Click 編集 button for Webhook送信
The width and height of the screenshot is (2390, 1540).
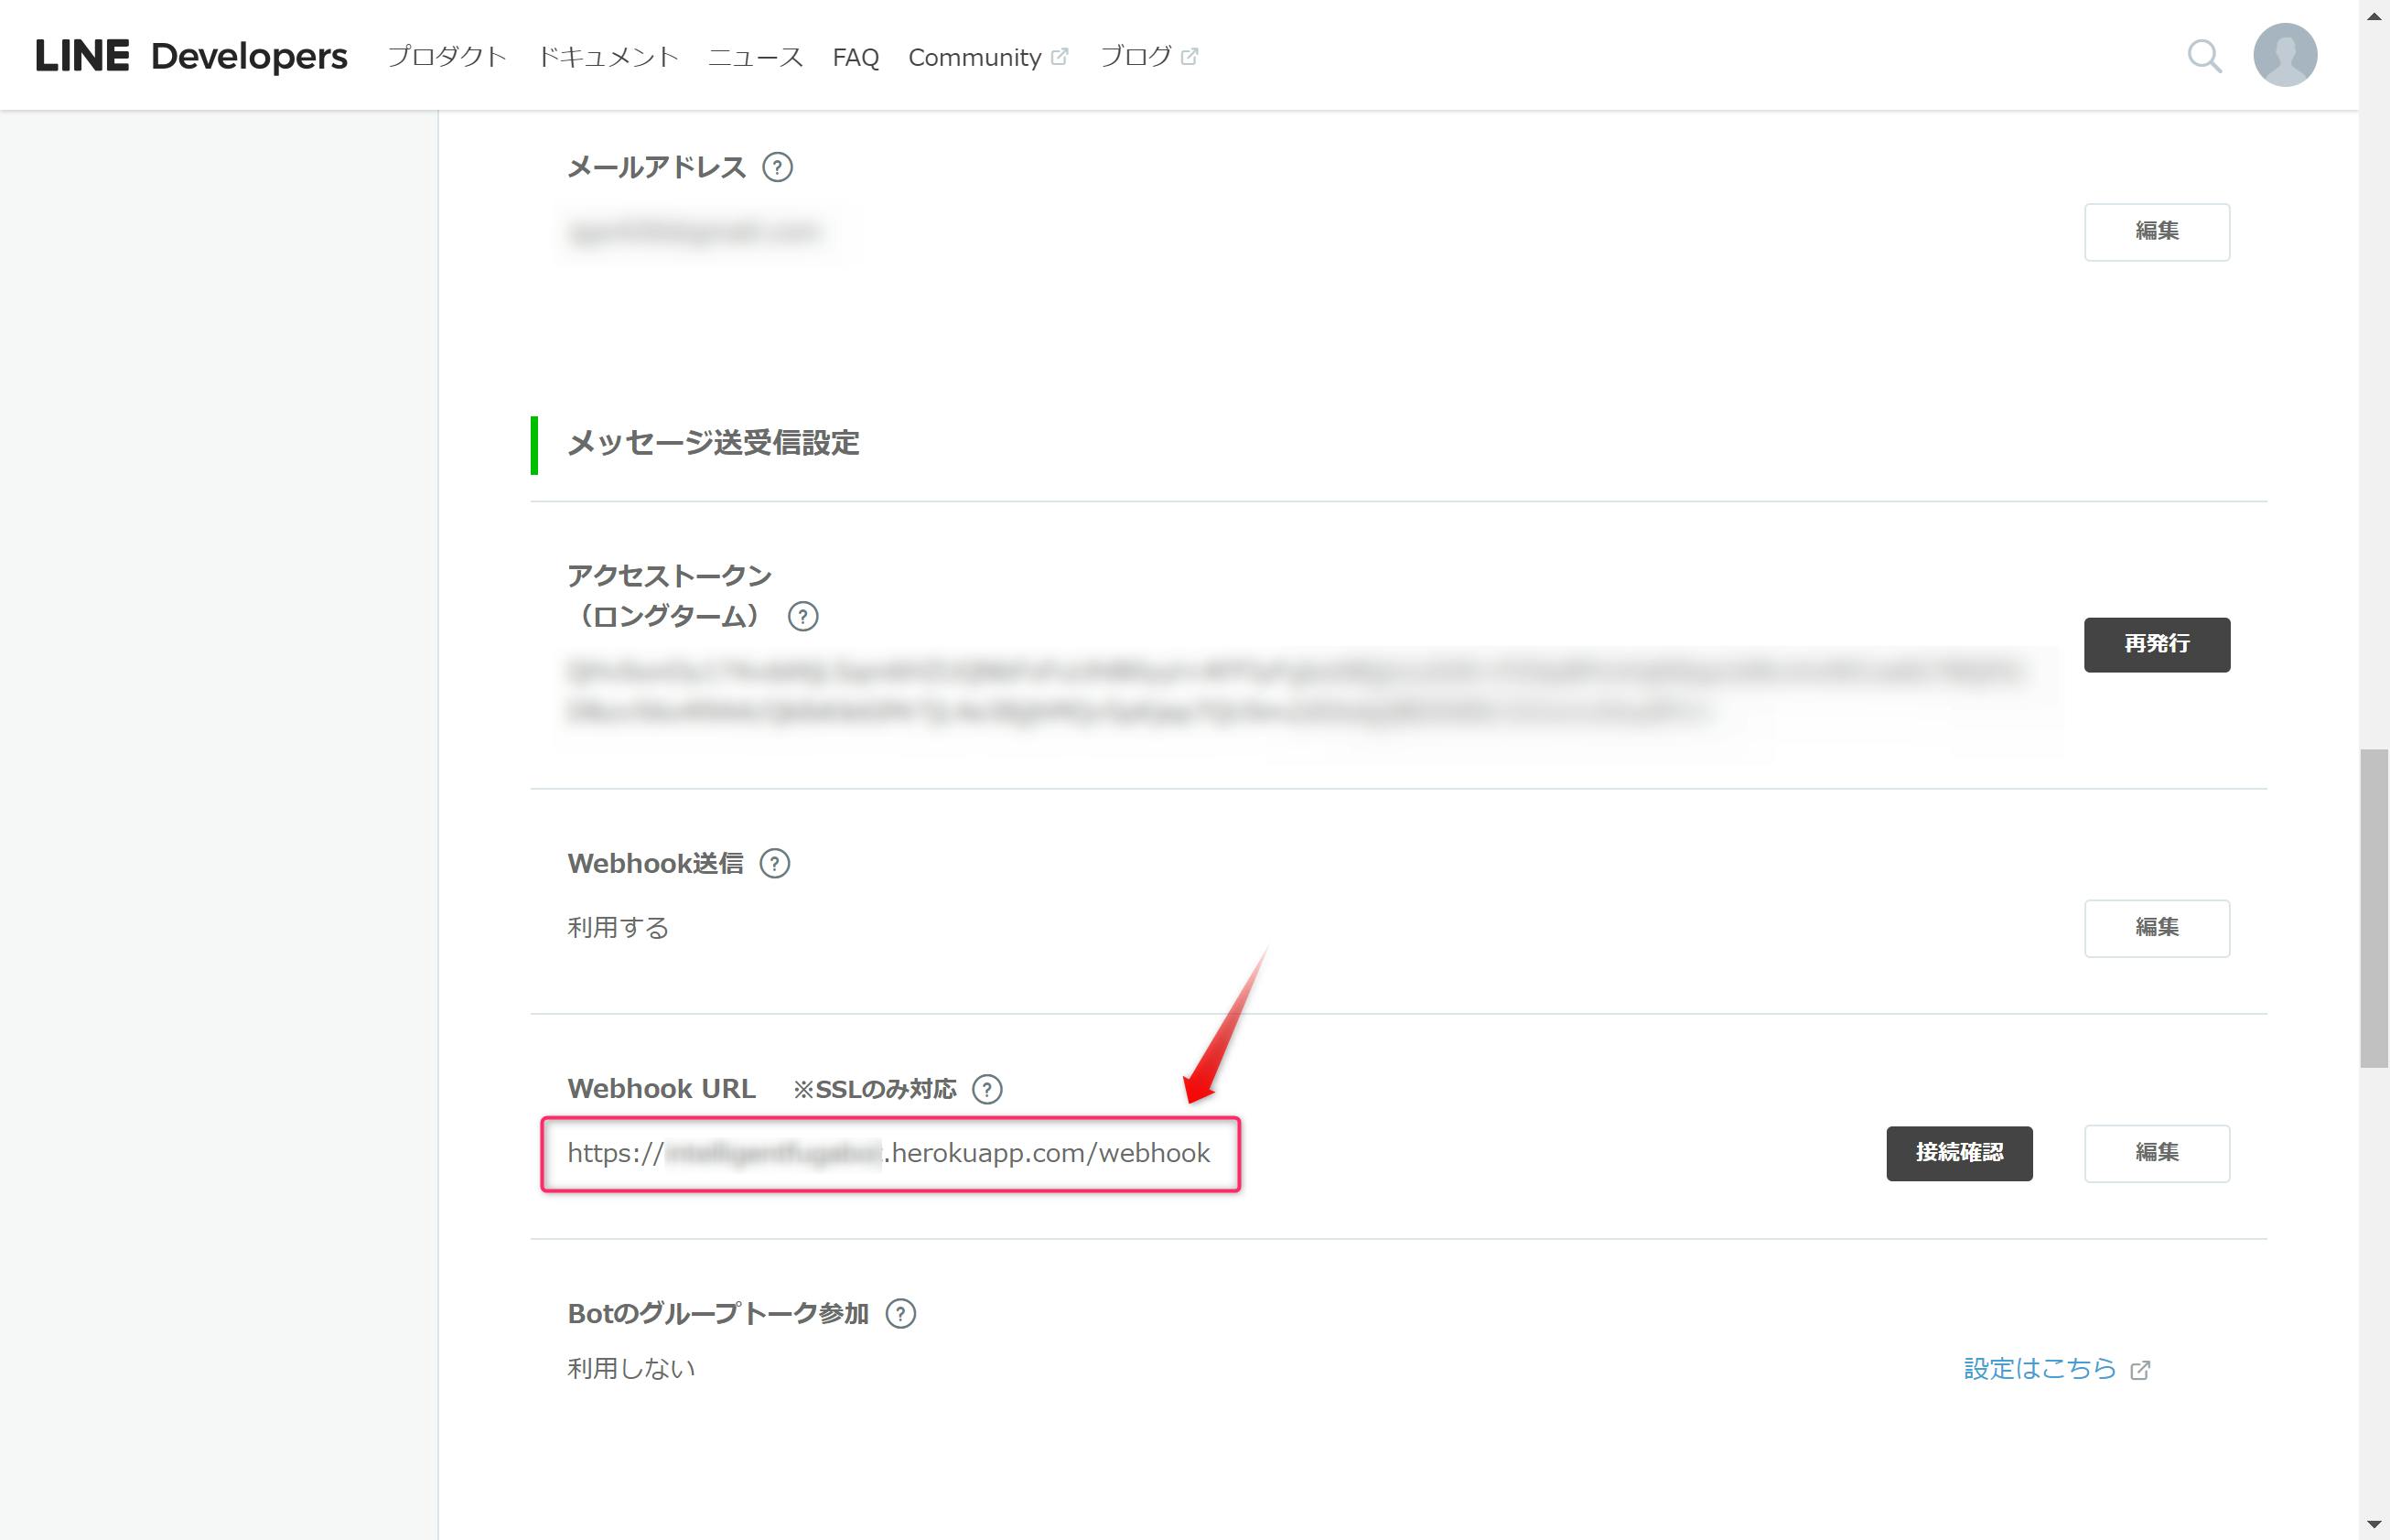[2156, 928]
